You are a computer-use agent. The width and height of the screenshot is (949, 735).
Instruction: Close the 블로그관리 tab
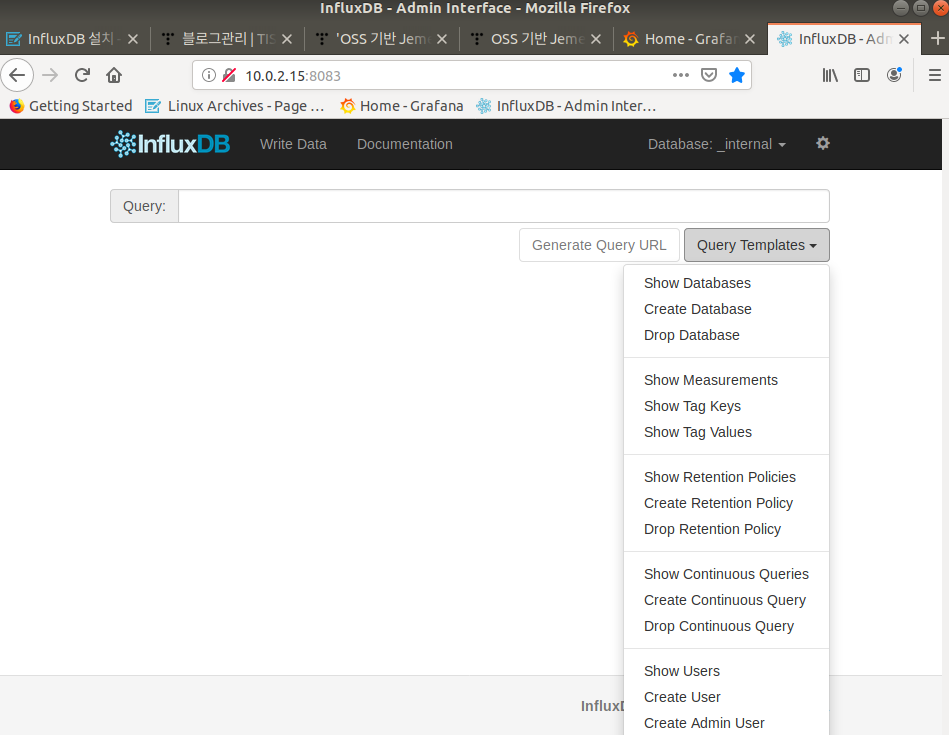[287, 39]
